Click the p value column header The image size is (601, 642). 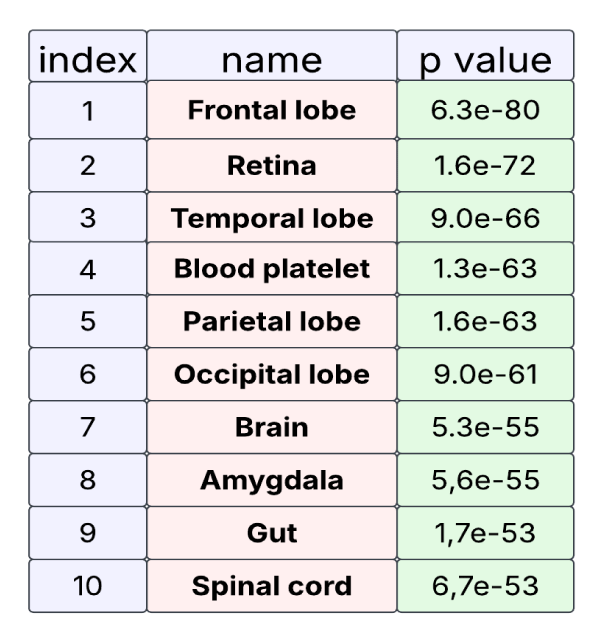[485, 59]
